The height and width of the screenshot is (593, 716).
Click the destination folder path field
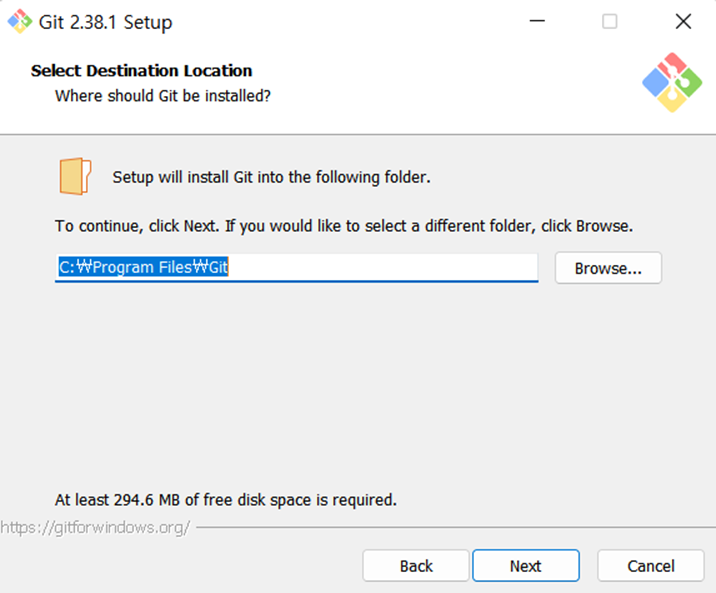(x=296, y=268)
